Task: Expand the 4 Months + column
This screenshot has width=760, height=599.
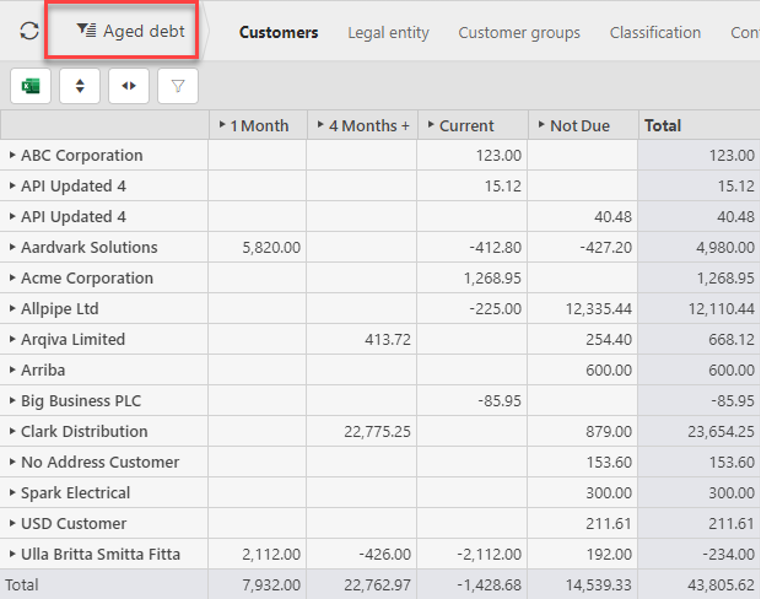Action: pyautogui.click(x=321, y=125)
